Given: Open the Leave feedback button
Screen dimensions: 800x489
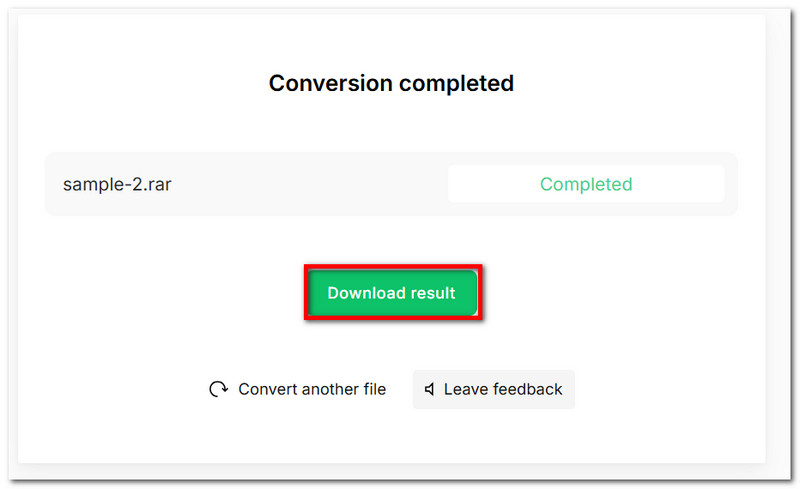Looking at the screenshot, I should pyautogui.click(x=494, y=389).
